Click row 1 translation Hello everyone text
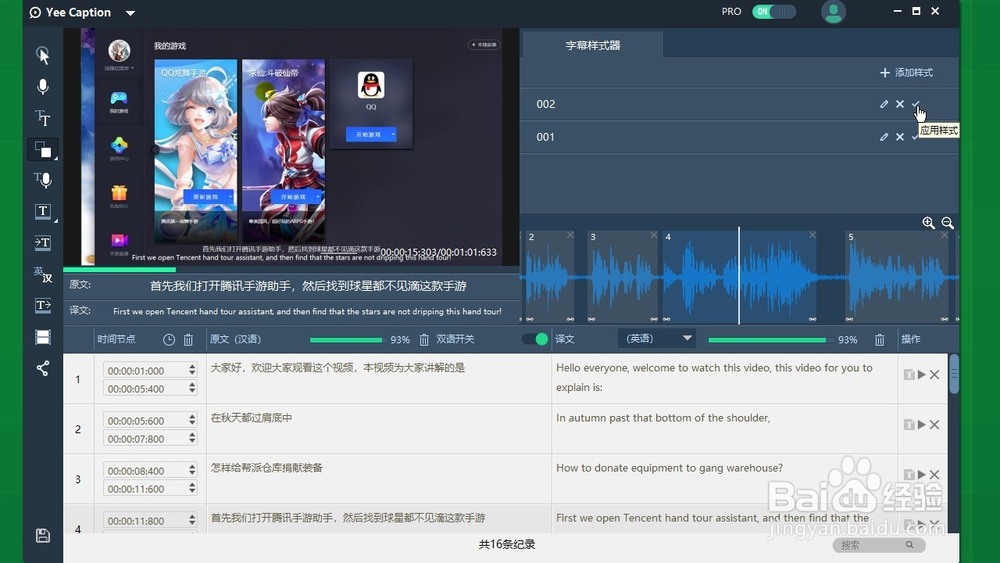Screen dimensions: 1000x563 click(x=714, y=377)
